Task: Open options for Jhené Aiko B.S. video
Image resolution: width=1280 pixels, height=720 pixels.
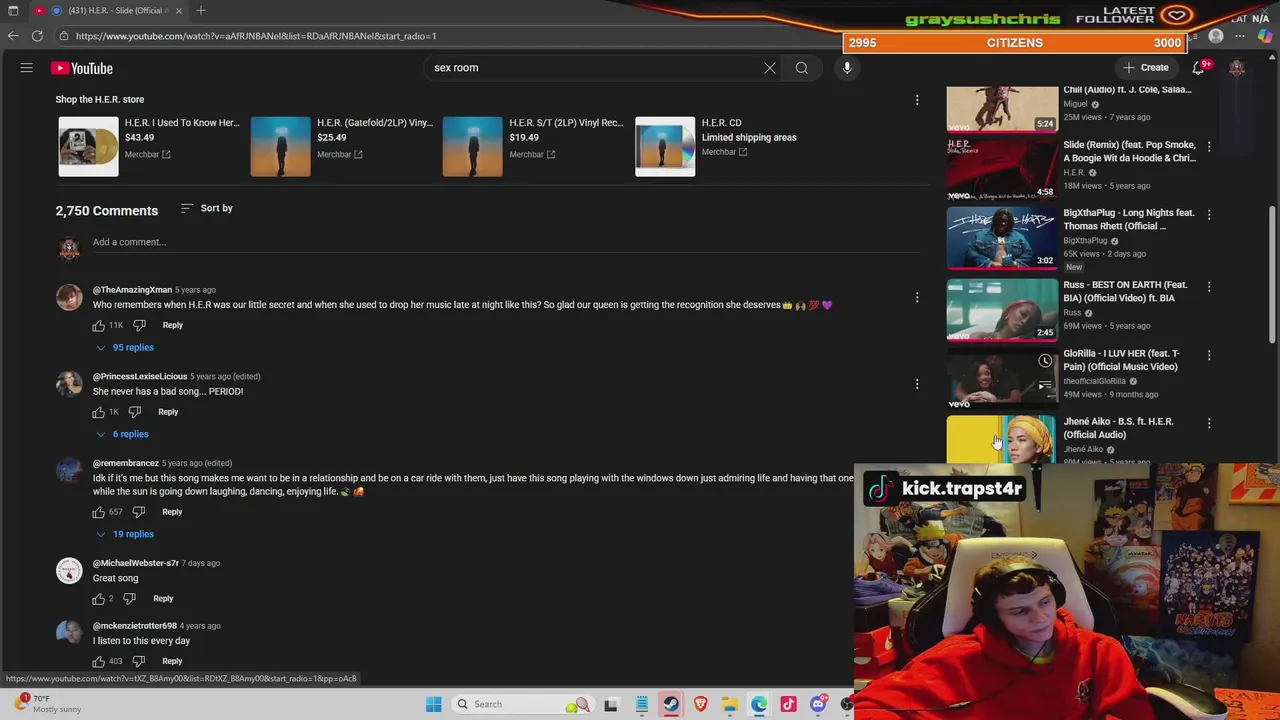Action: (1209, 423)
